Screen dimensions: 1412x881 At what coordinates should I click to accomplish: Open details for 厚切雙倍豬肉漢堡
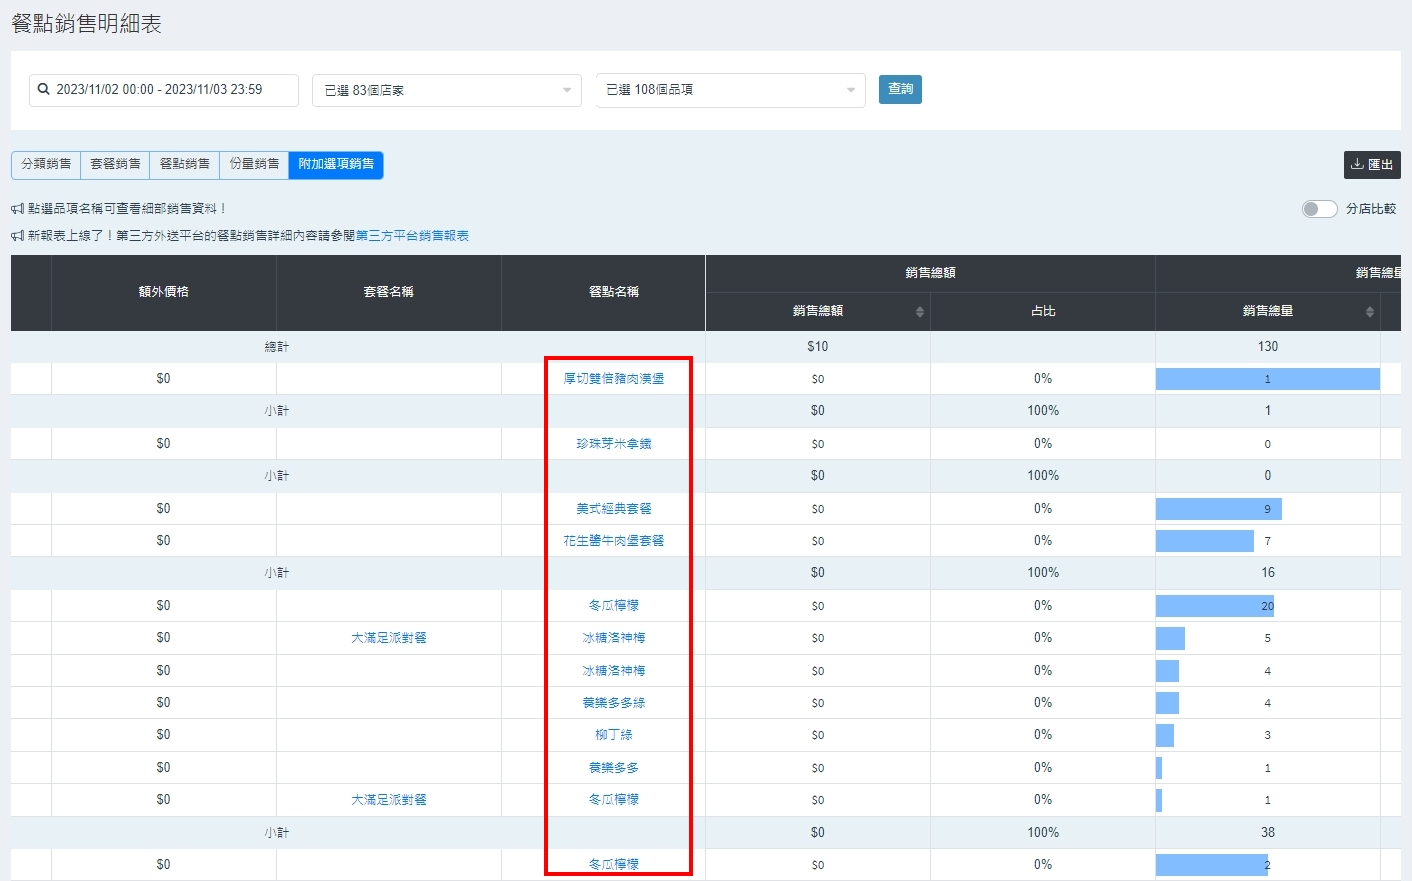tap(614, 379)
